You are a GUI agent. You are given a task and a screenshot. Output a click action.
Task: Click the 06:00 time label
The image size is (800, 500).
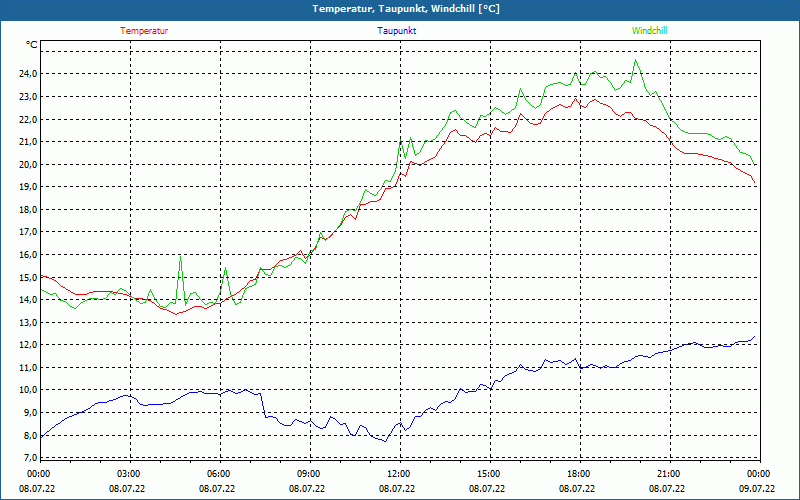[x=218, y=474]
